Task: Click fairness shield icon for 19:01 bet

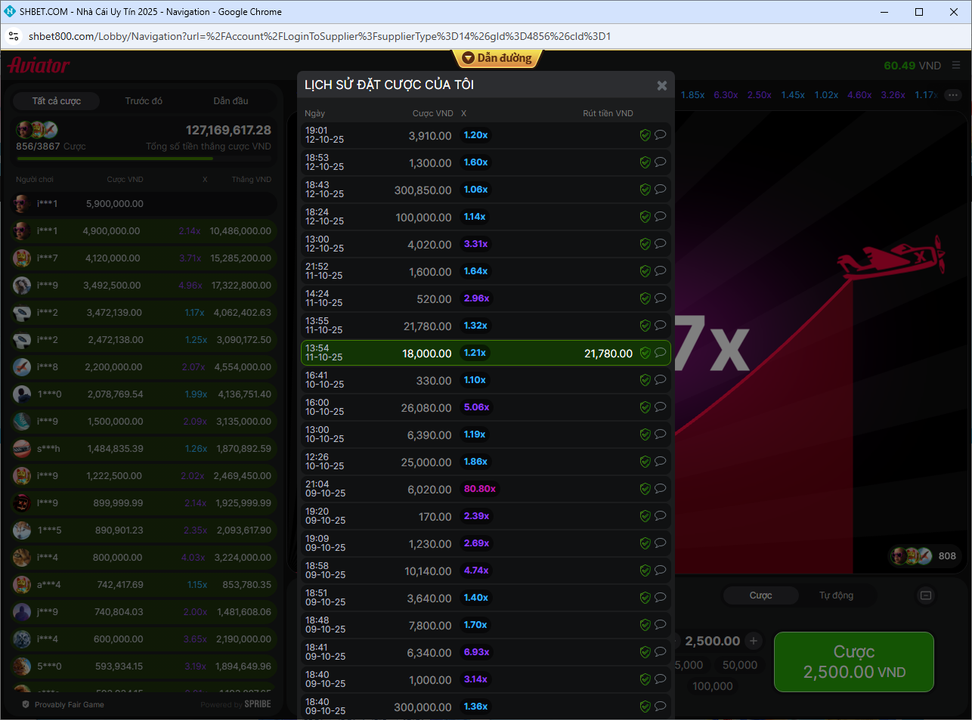Action: [645, 135]
